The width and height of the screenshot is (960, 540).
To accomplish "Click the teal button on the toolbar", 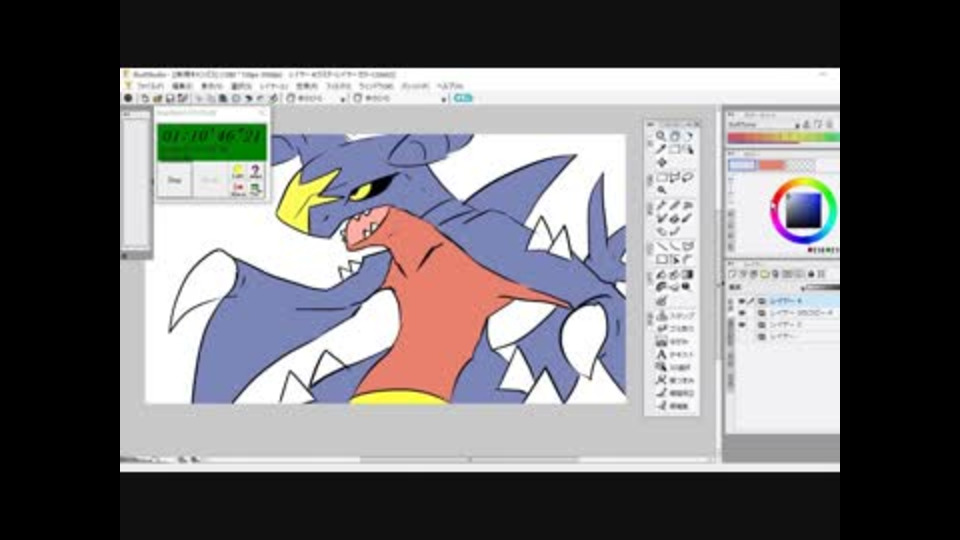I will tap(463, 98).
